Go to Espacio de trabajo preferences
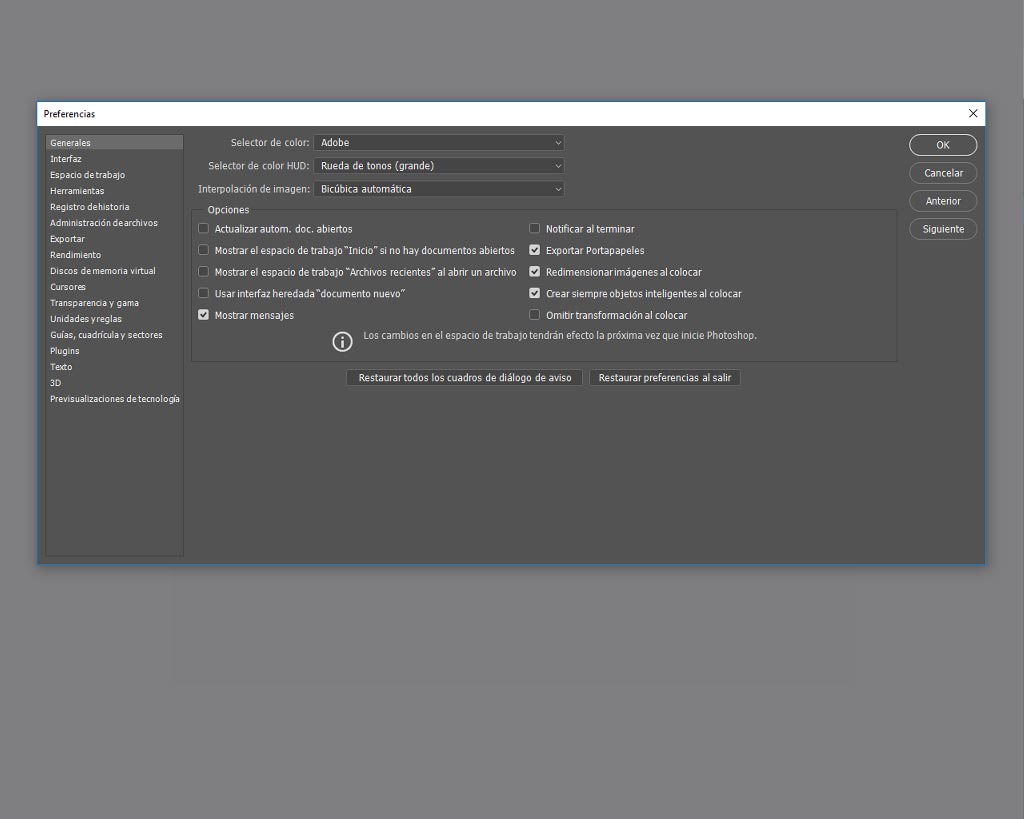Viewport: 1024px width, 819px height. coord(114,175)
